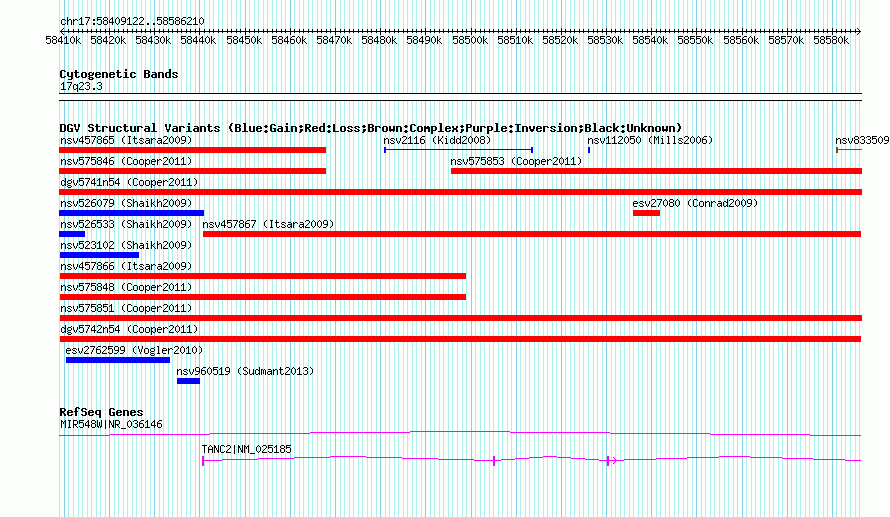
Task: Click the thin blue nsv2116 gain span
Action: pos(459,150)
